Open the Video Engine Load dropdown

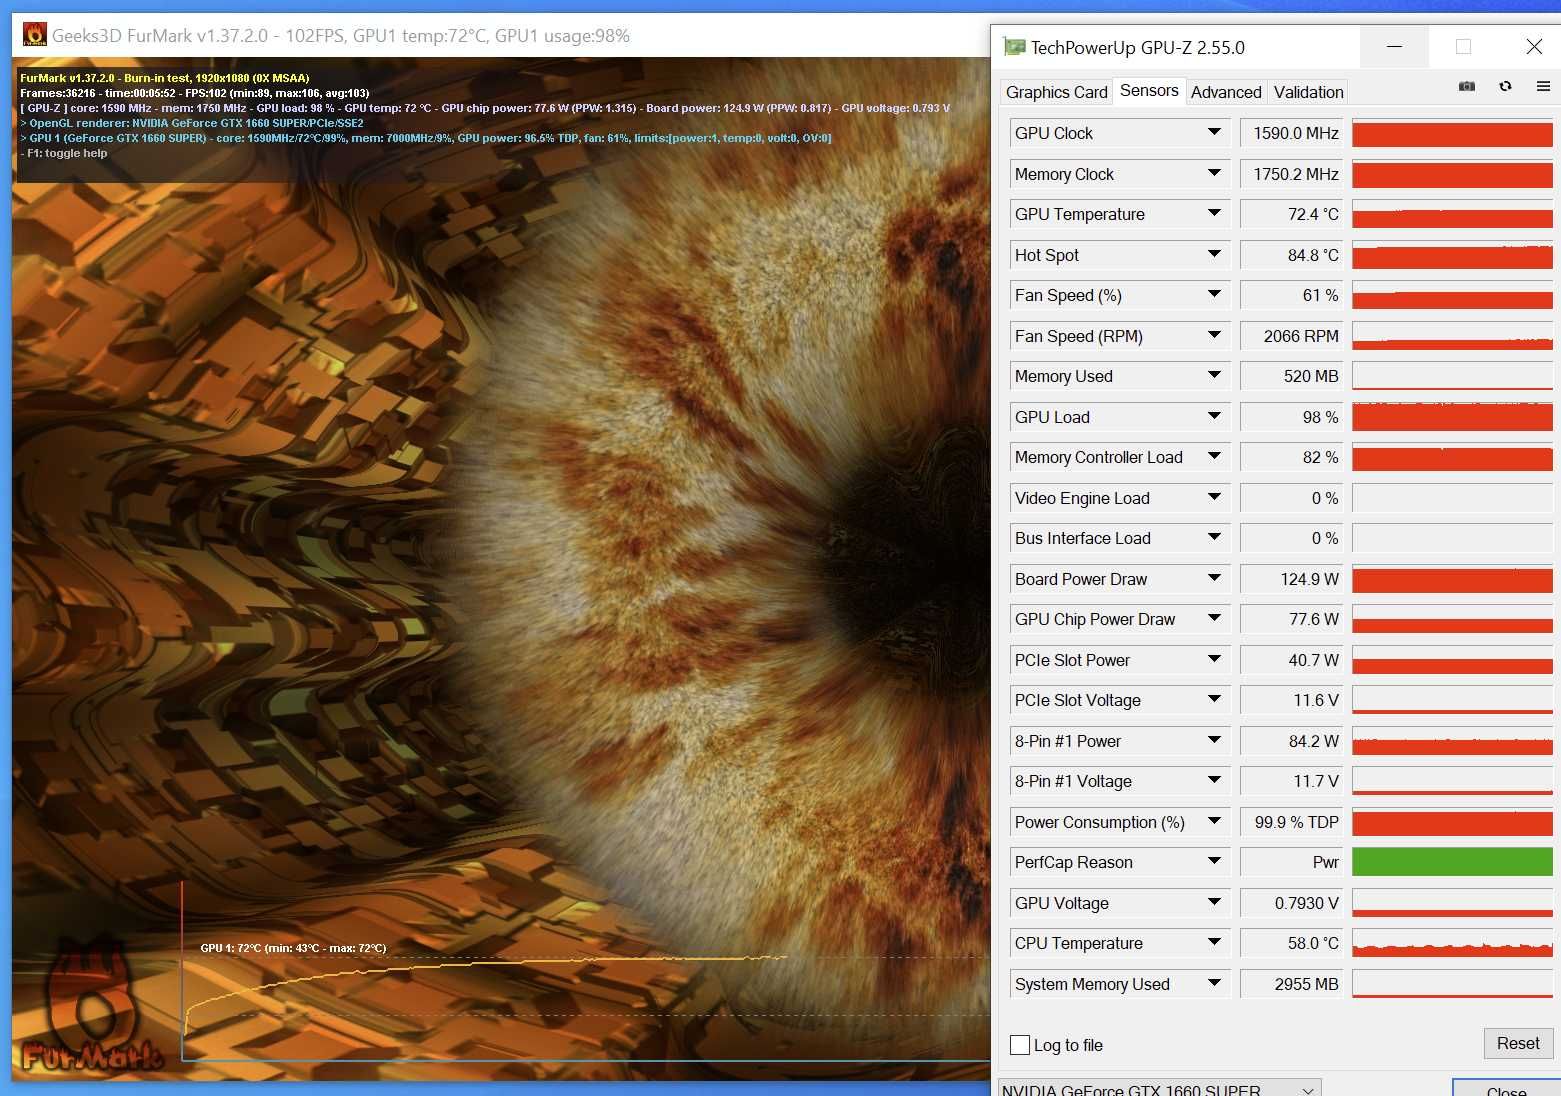coord(1214,498)
